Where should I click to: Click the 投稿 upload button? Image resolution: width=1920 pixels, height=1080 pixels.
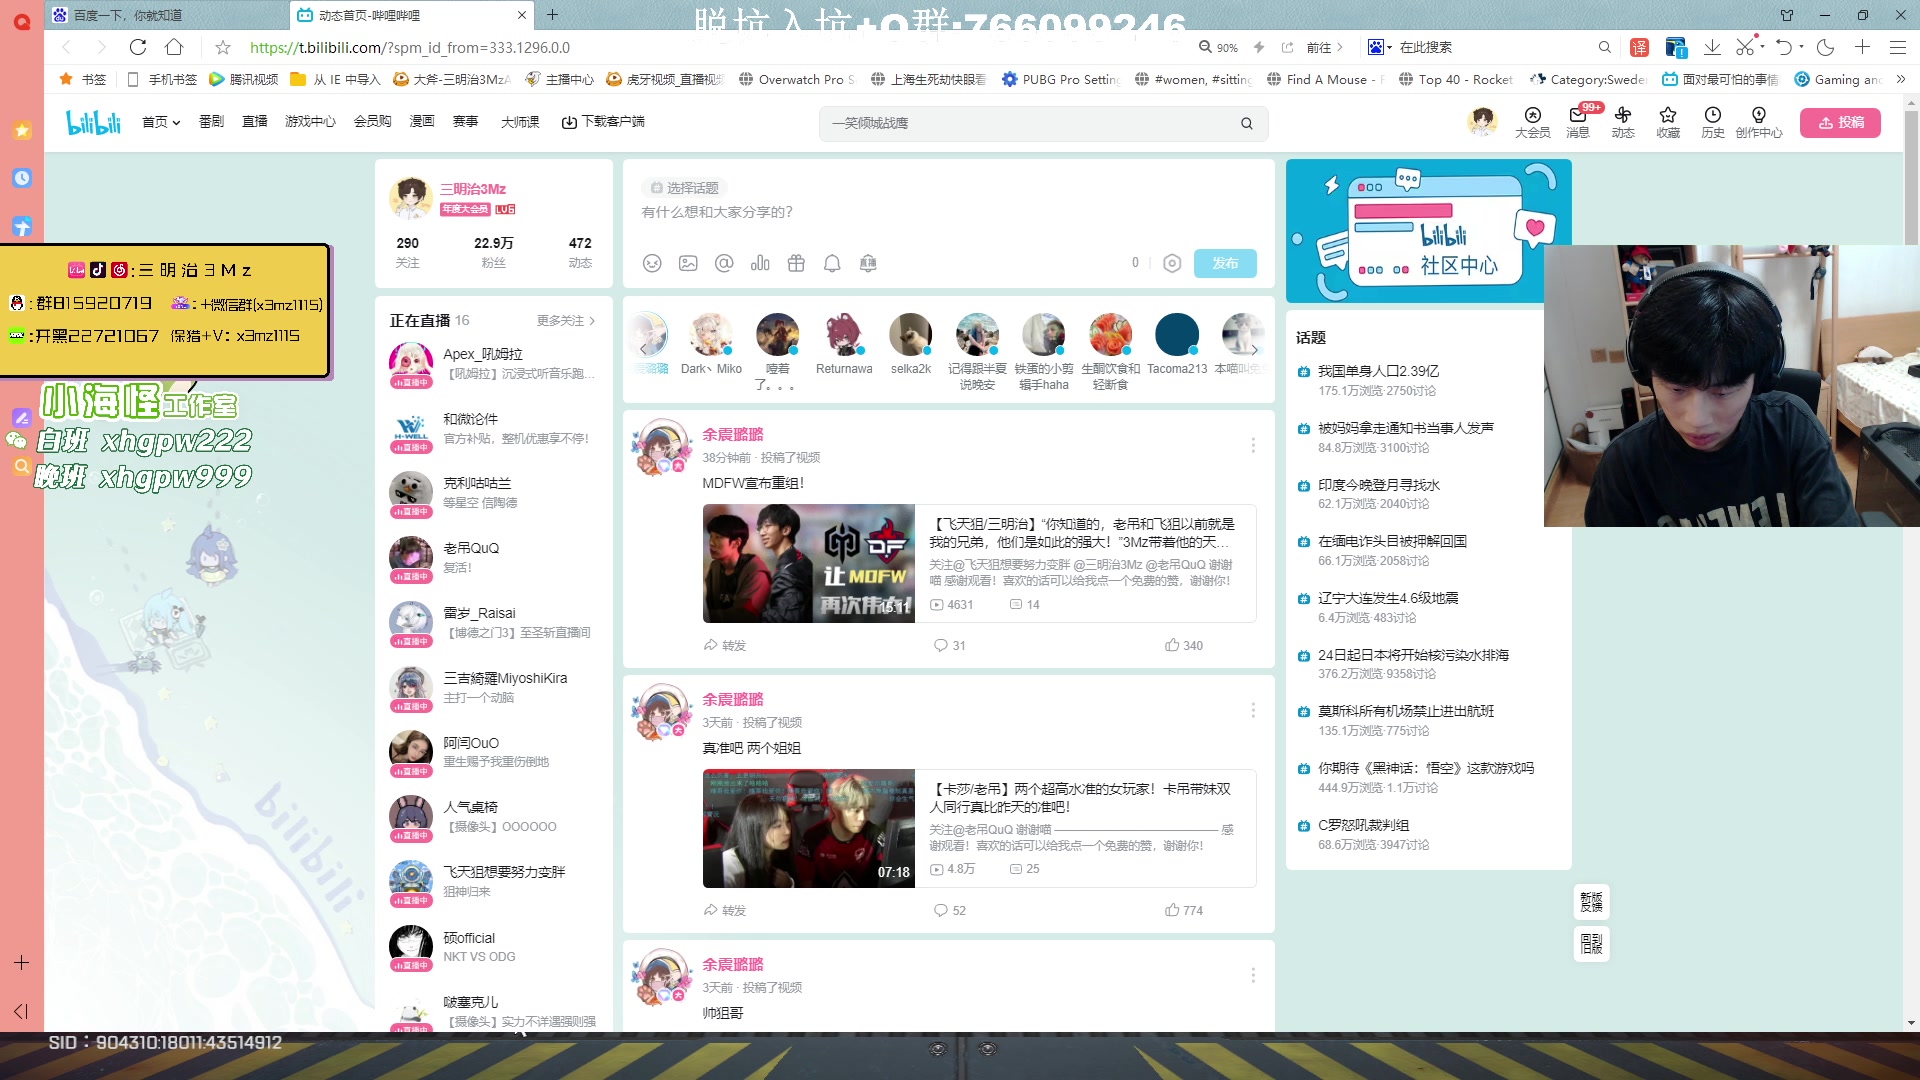click(x=1840, y=122)
